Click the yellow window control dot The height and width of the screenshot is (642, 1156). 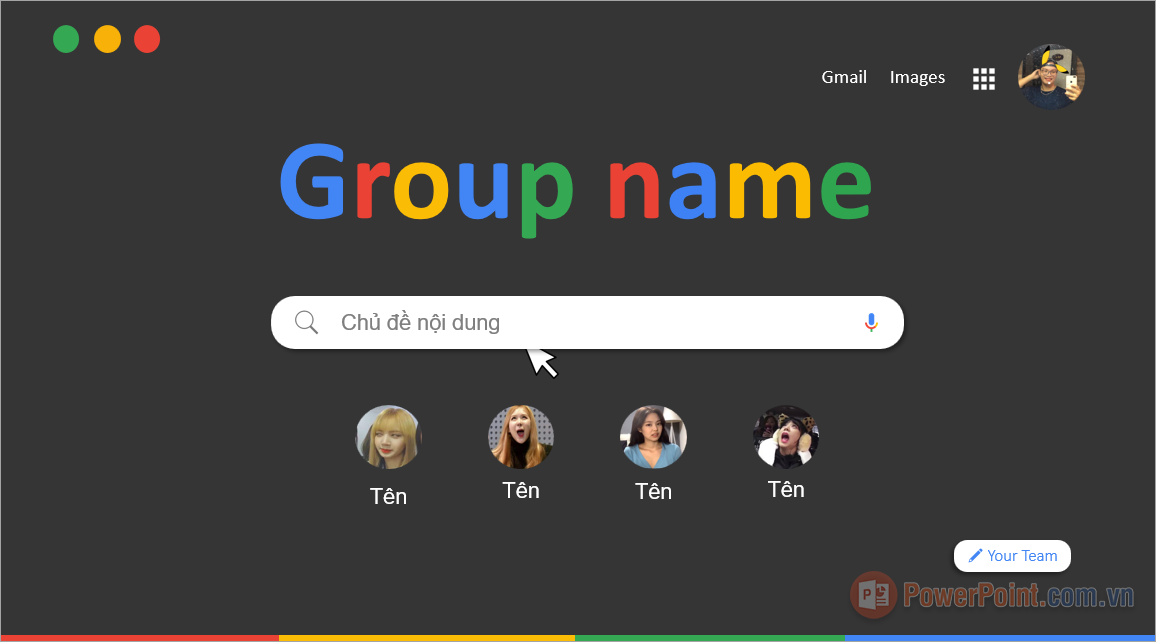[108, 39]
